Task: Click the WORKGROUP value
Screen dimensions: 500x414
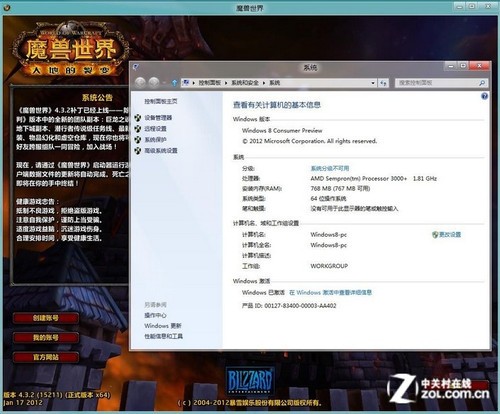Action: [x=329, y=266]
